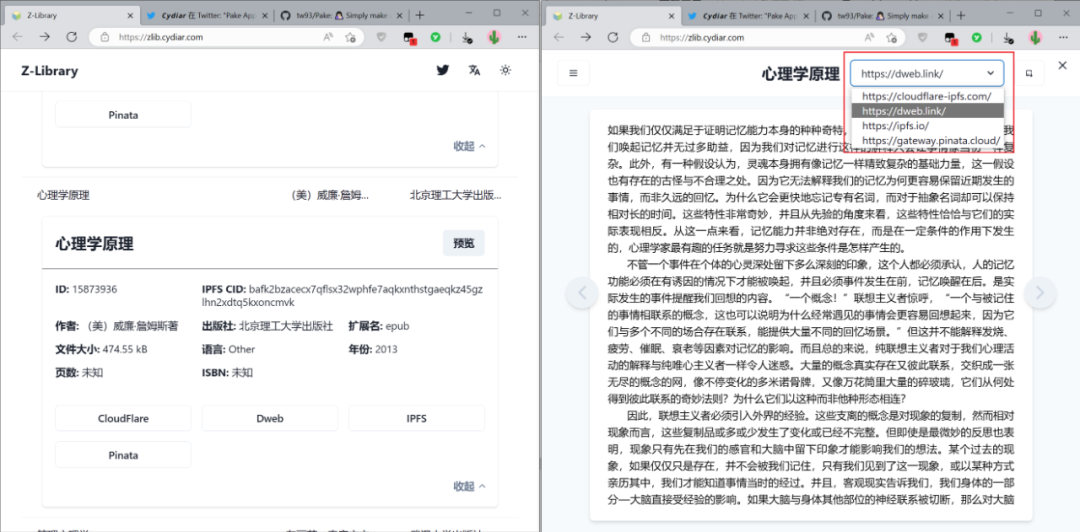
Task: Click browser back arrow in right window
Action: tap(559, 37)
